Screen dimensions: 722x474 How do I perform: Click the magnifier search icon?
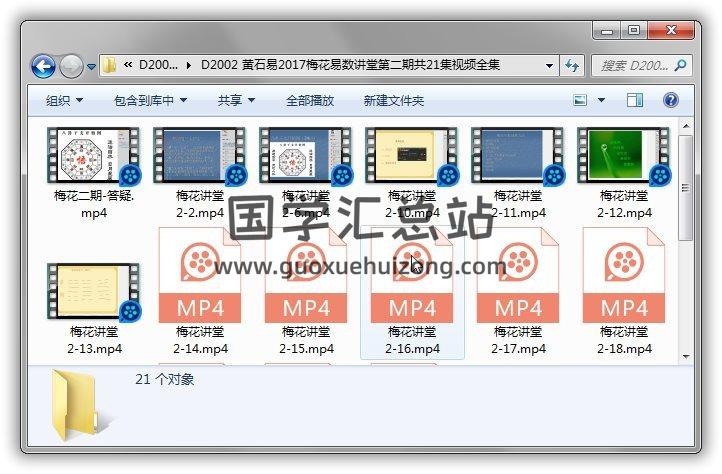pos(680,65)
